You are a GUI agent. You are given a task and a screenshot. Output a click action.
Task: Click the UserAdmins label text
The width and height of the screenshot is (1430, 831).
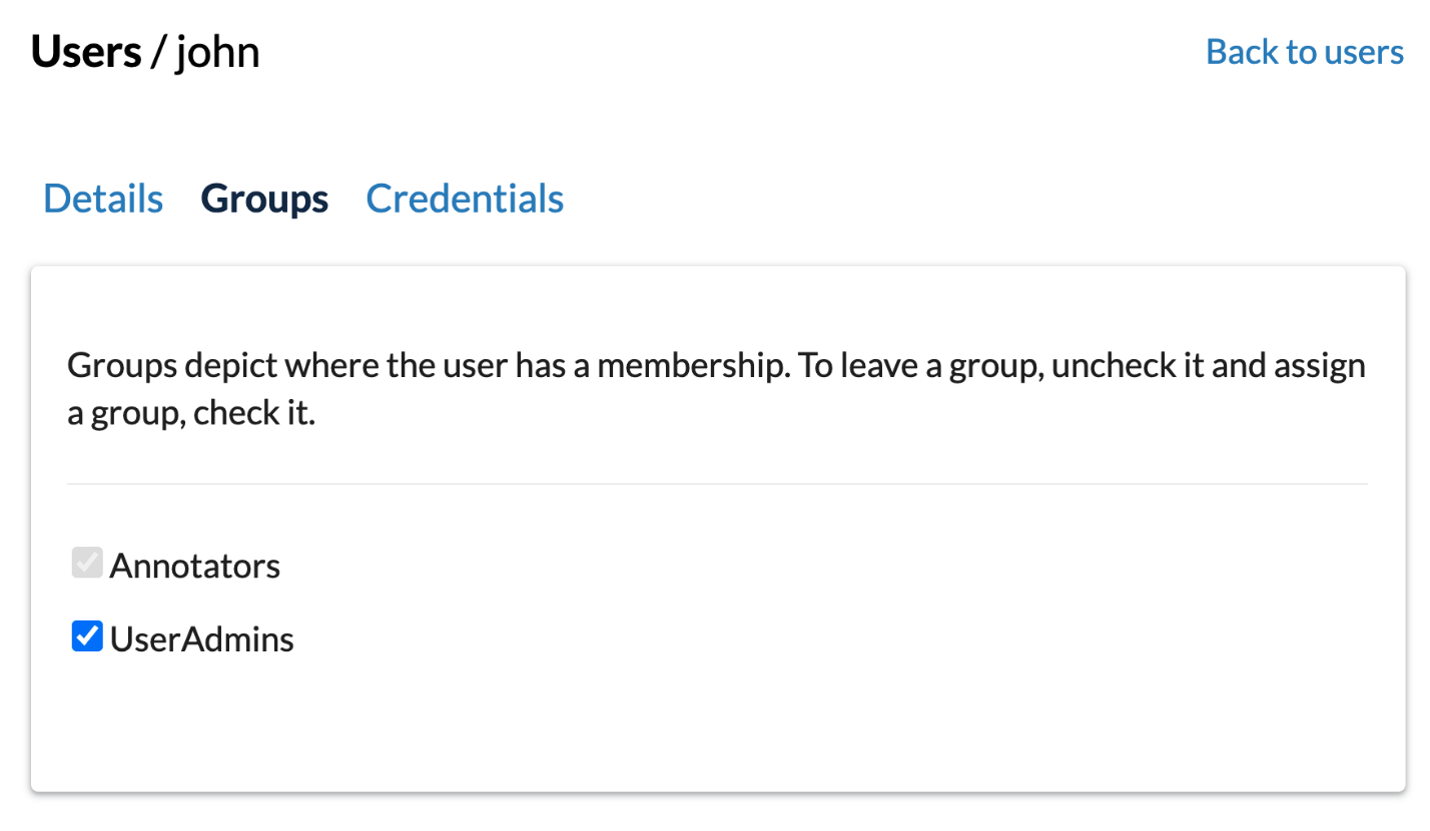(x=202, y=638)
